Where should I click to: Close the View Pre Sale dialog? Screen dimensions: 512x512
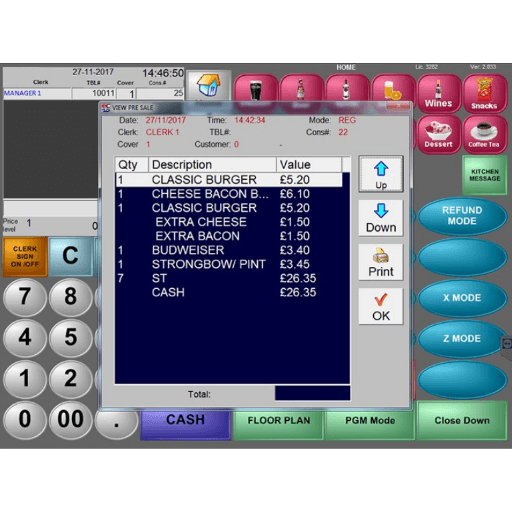[398, 107]
